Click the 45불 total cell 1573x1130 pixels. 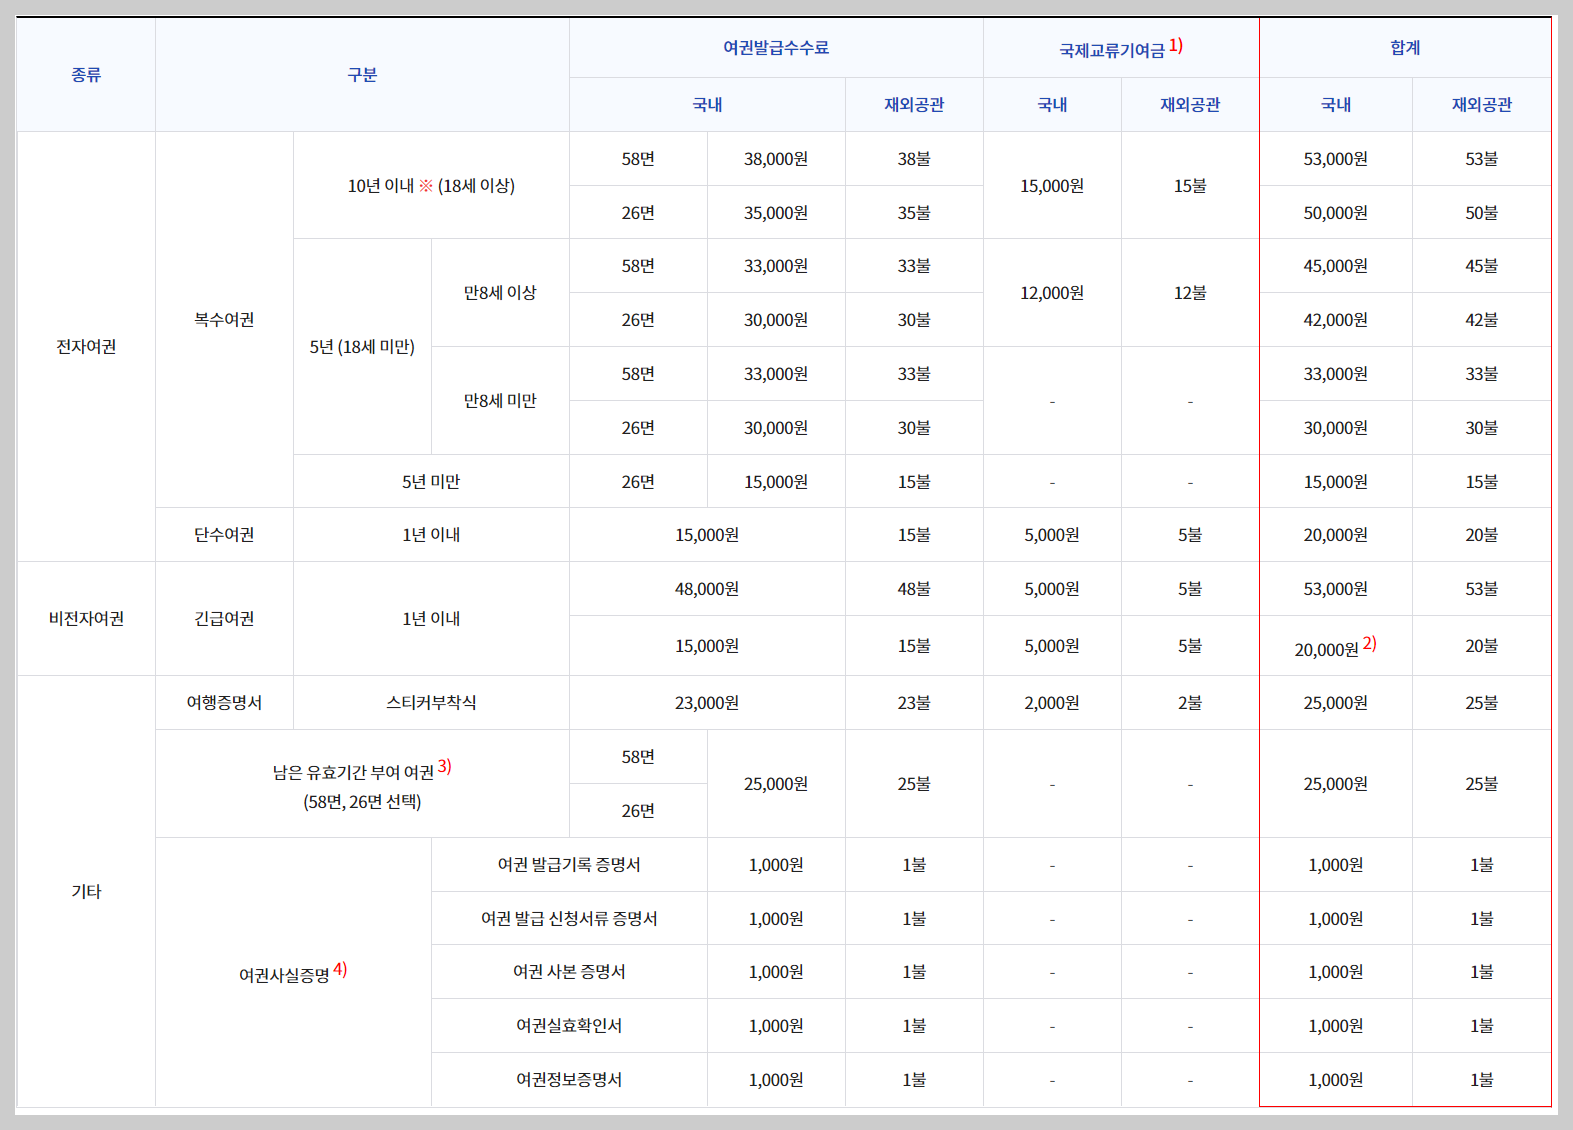click(x=1482, y=266)
